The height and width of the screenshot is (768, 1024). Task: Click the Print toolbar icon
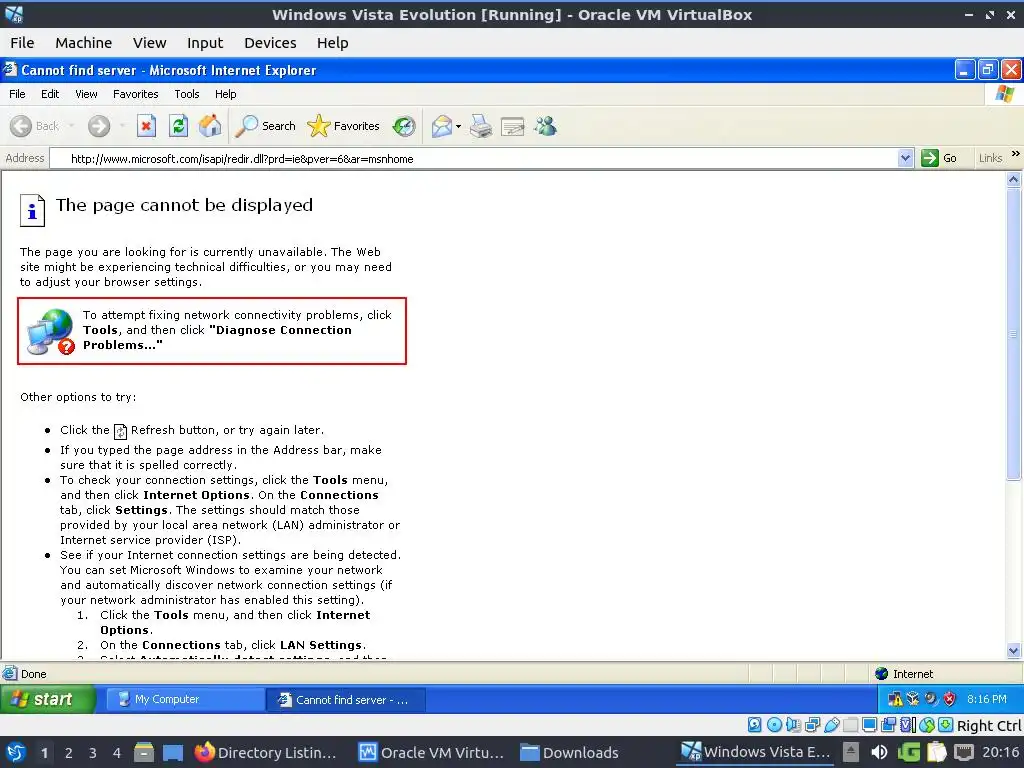pos(481,126)
